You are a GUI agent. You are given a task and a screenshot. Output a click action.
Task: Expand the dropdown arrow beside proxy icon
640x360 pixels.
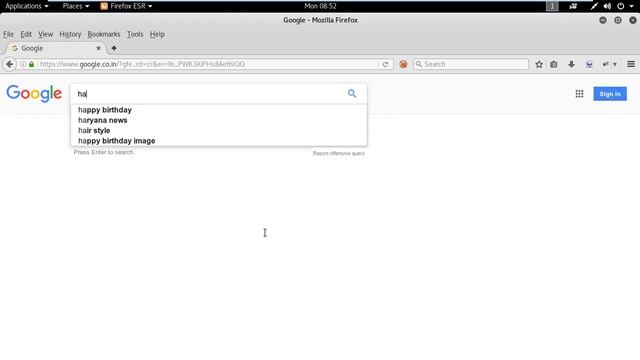(615, 64)
